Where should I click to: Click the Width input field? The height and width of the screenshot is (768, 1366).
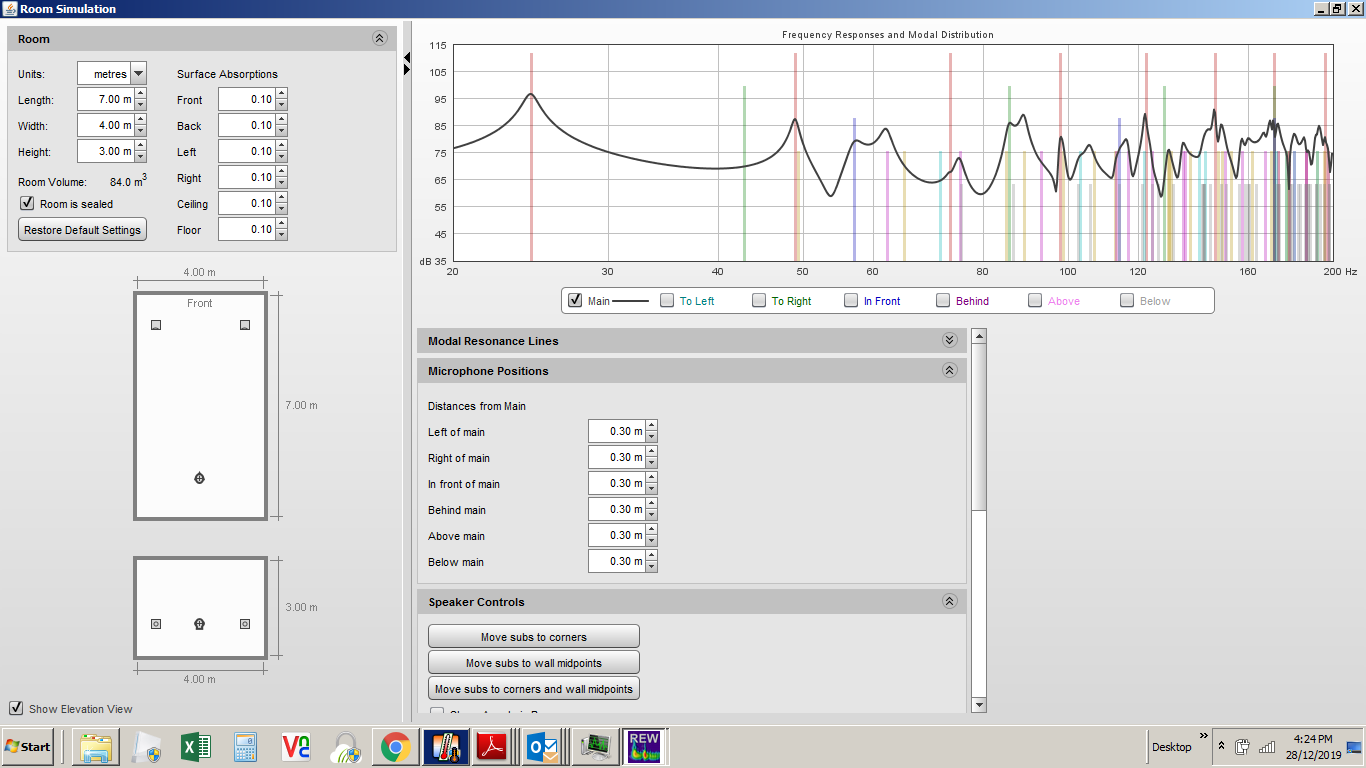coord(105,125)
